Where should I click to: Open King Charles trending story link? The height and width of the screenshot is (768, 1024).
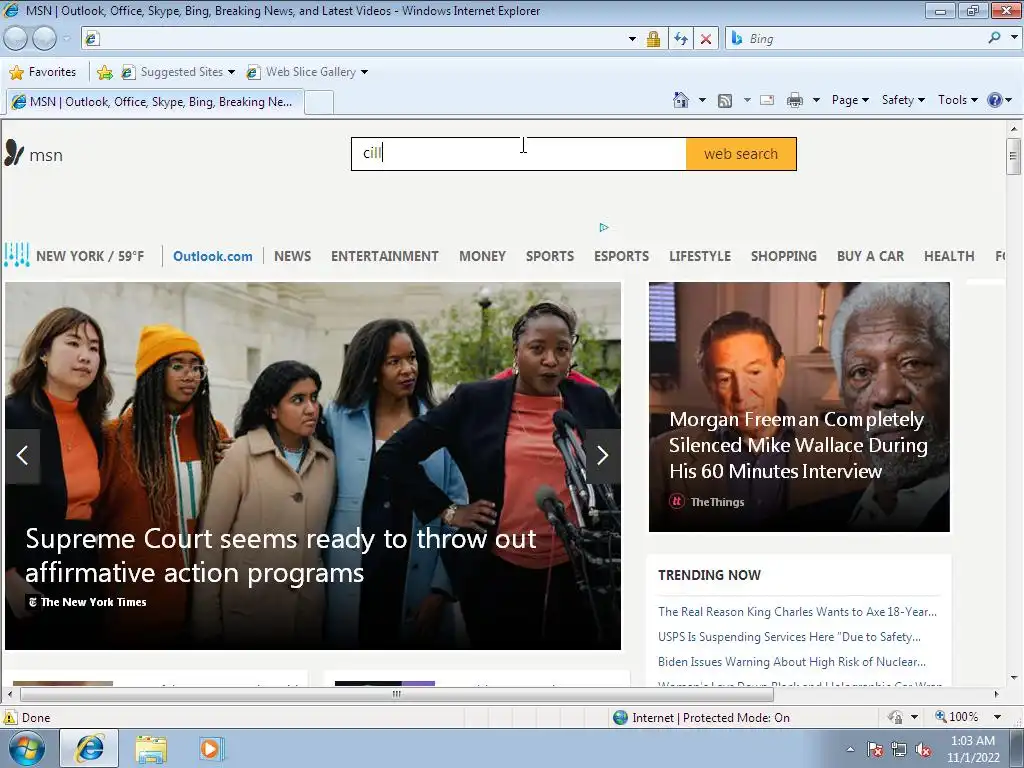click(x=797, y=611)
